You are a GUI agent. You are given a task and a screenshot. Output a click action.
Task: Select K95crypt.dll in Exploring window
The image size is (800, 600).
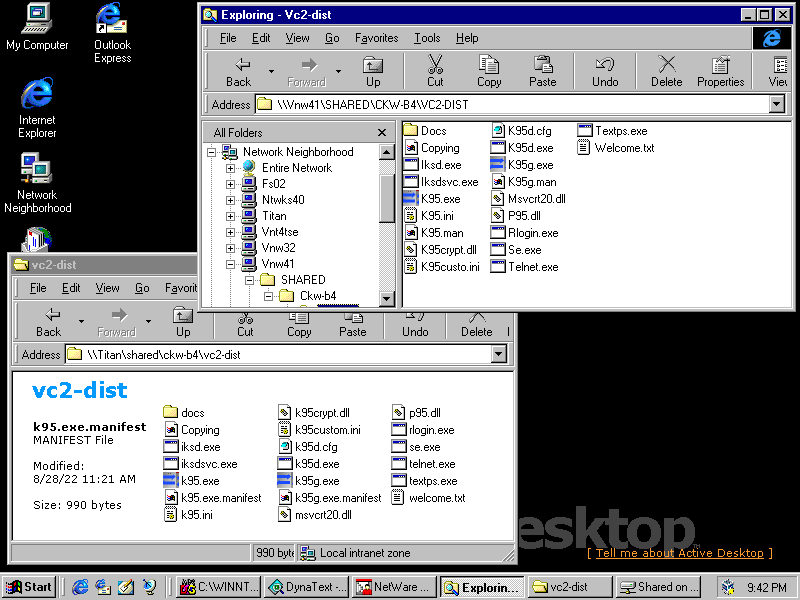[x=440, y=250]
